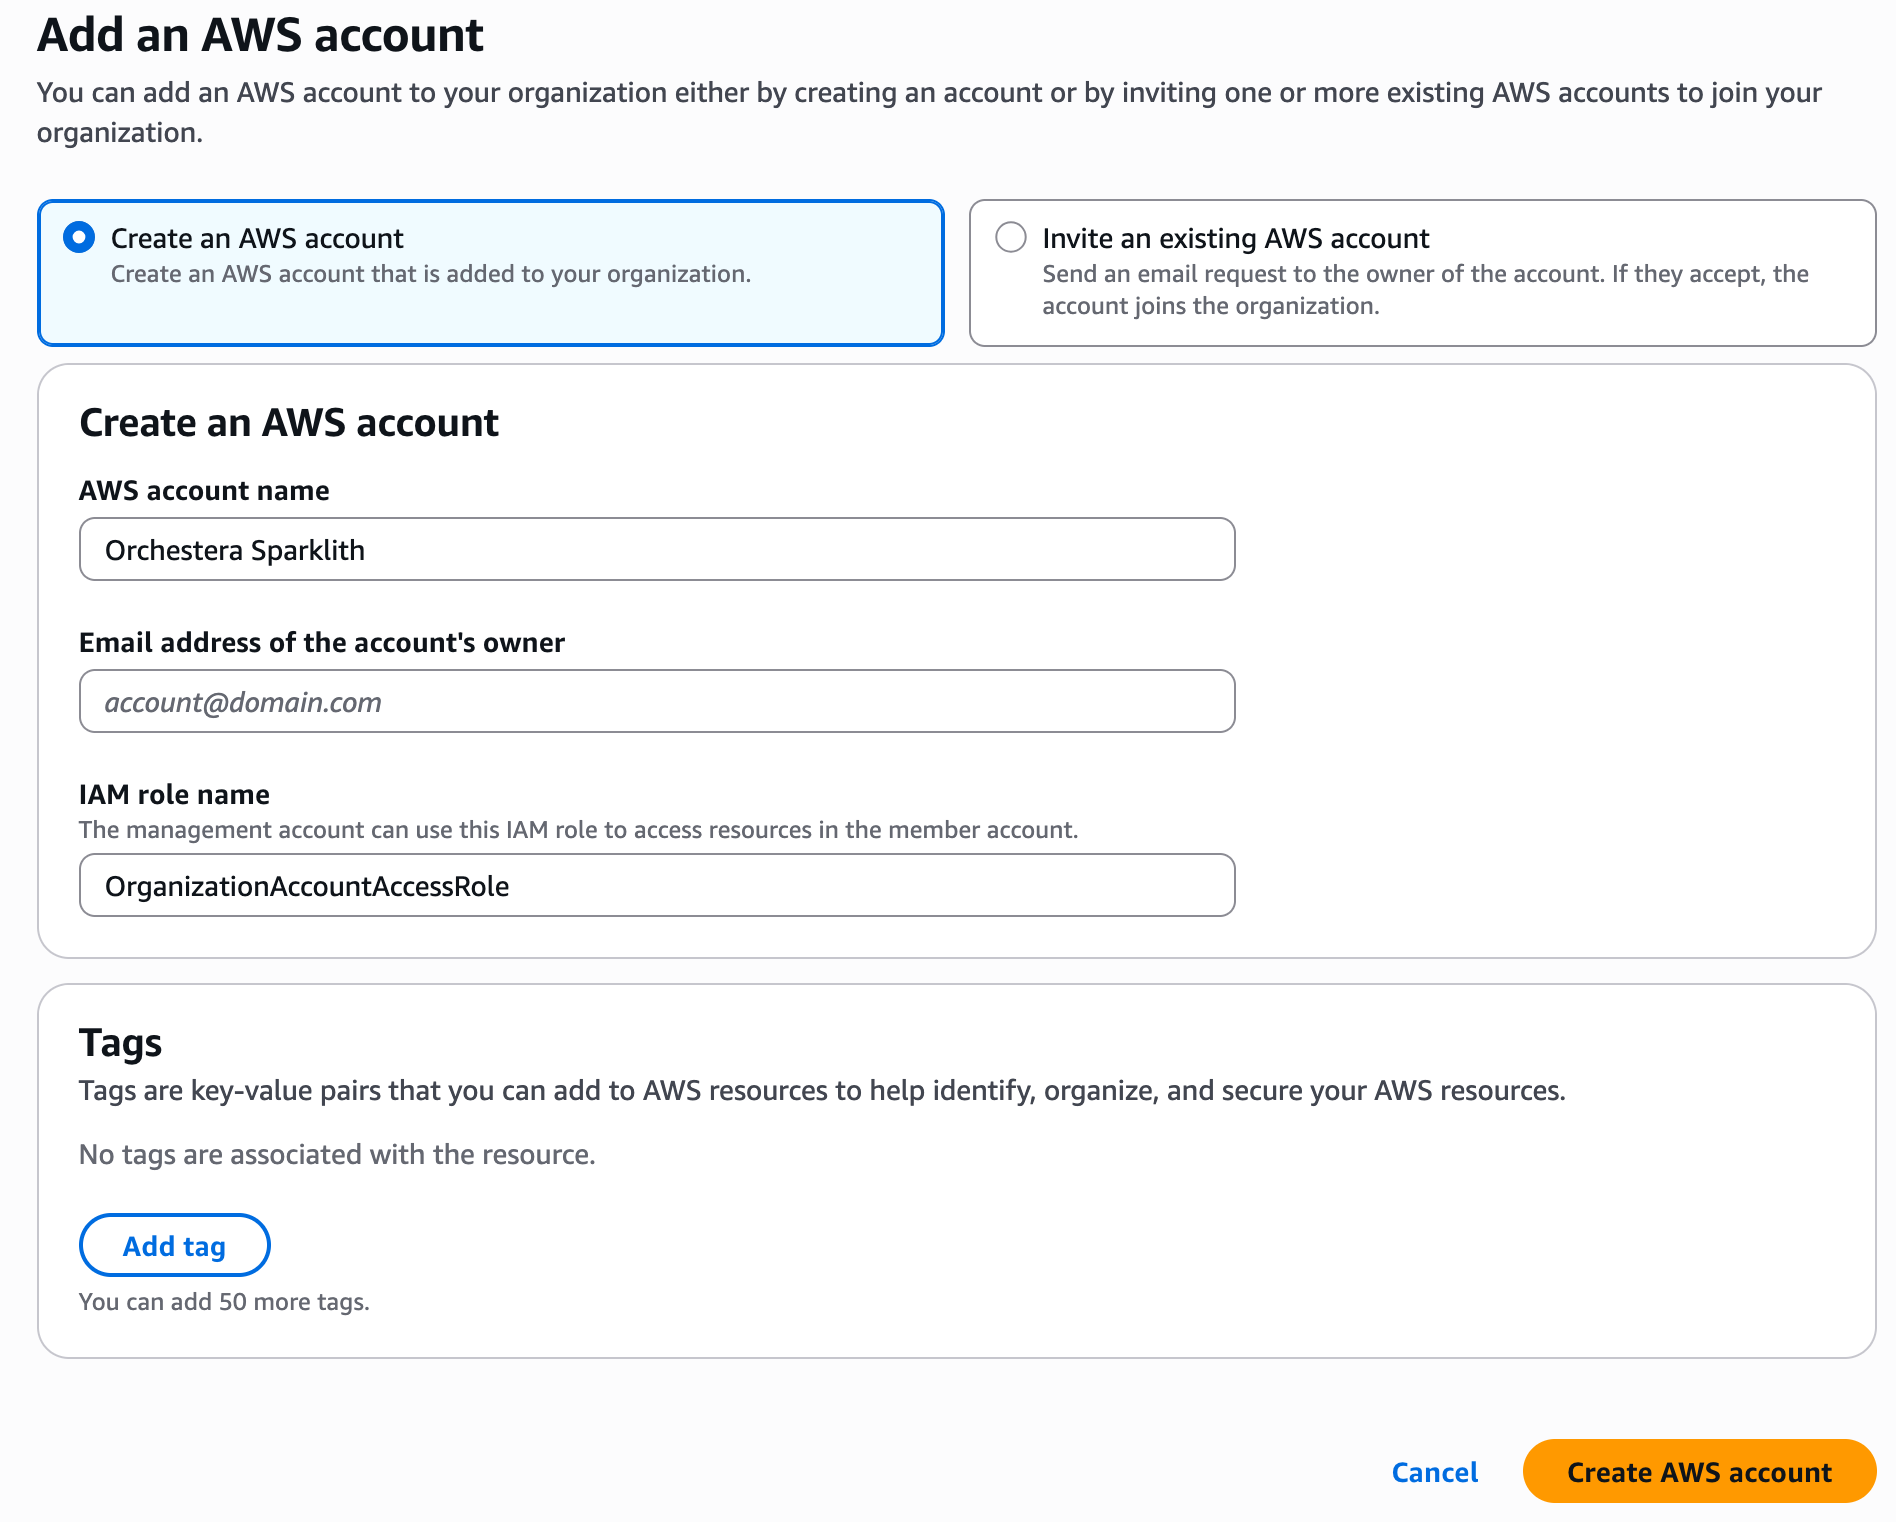Click the 'Add an AWS account' page title

click(260, 35)
